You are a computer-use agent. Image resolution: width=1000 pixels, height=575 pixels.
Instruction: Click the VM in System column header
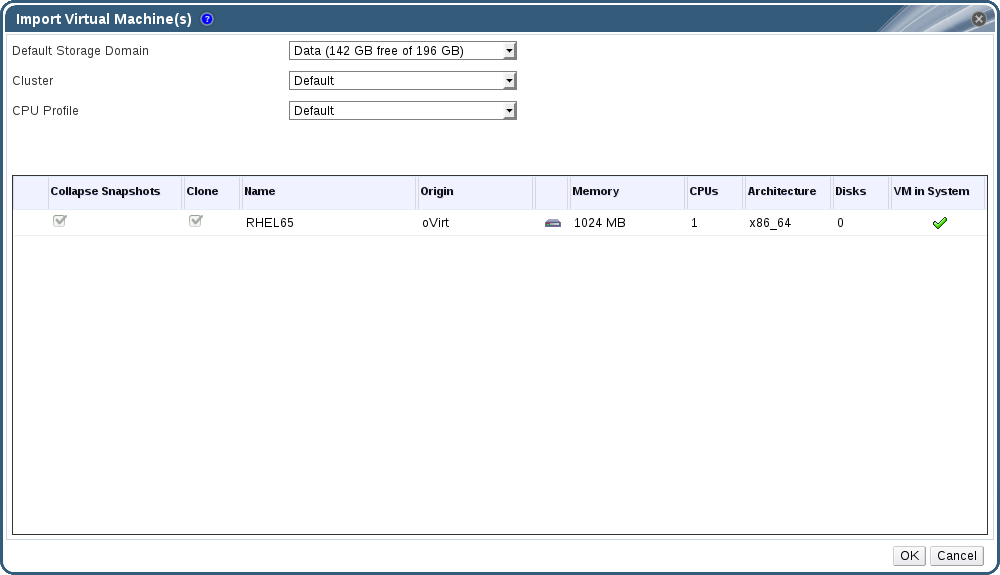click(x=937, y=191)
